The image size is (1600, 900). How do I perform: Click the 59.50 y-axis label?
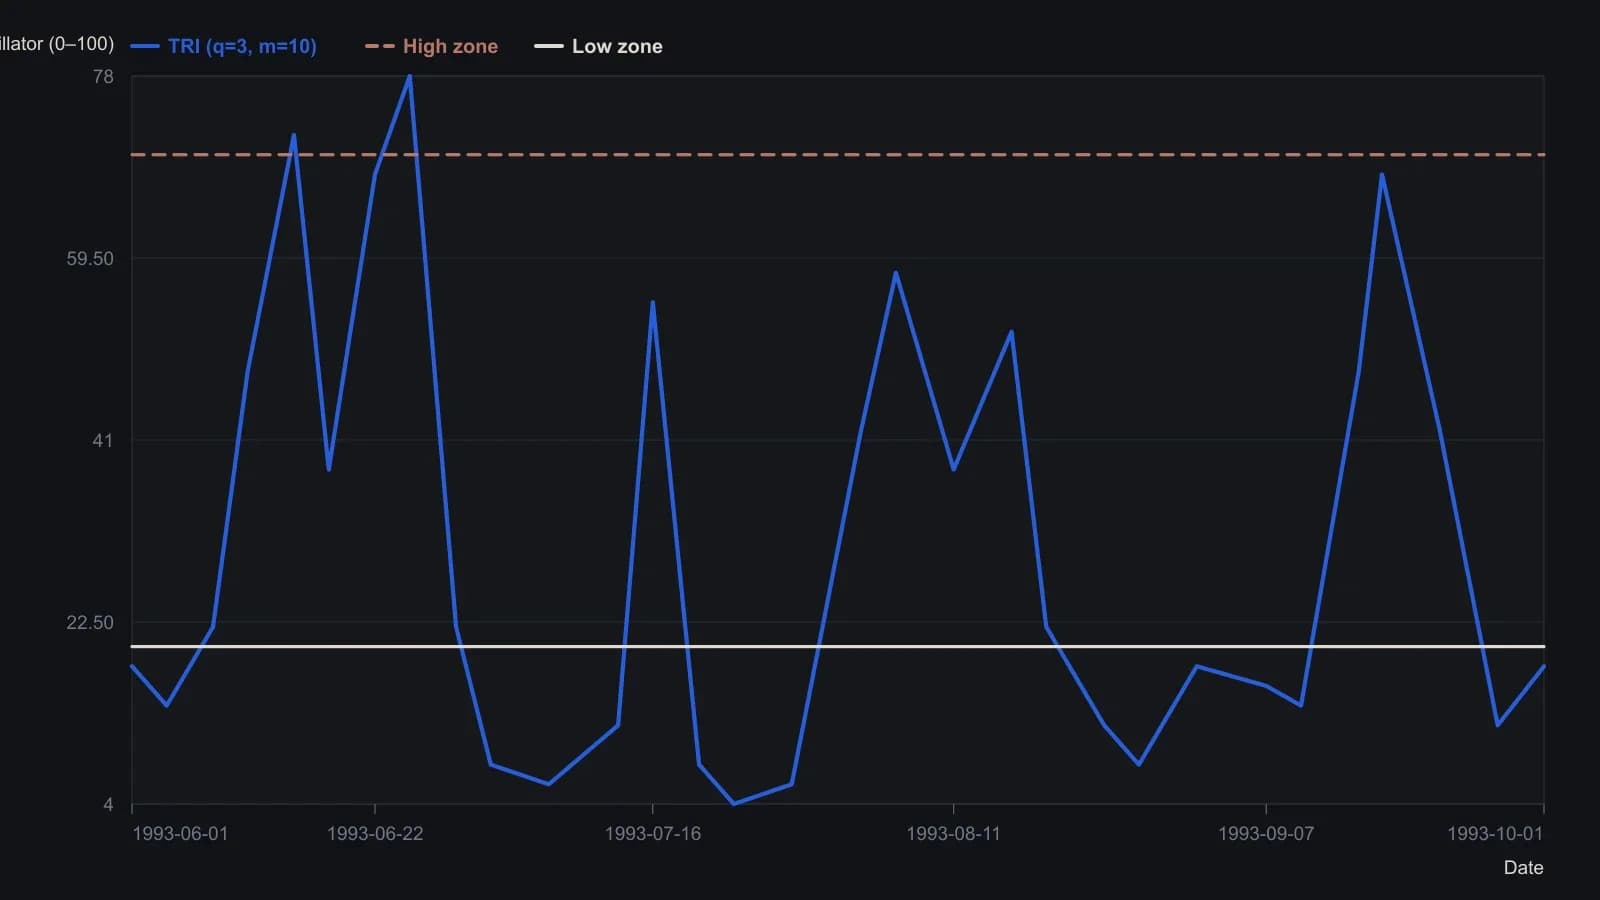pyautogui.click(x=90, y=259)
